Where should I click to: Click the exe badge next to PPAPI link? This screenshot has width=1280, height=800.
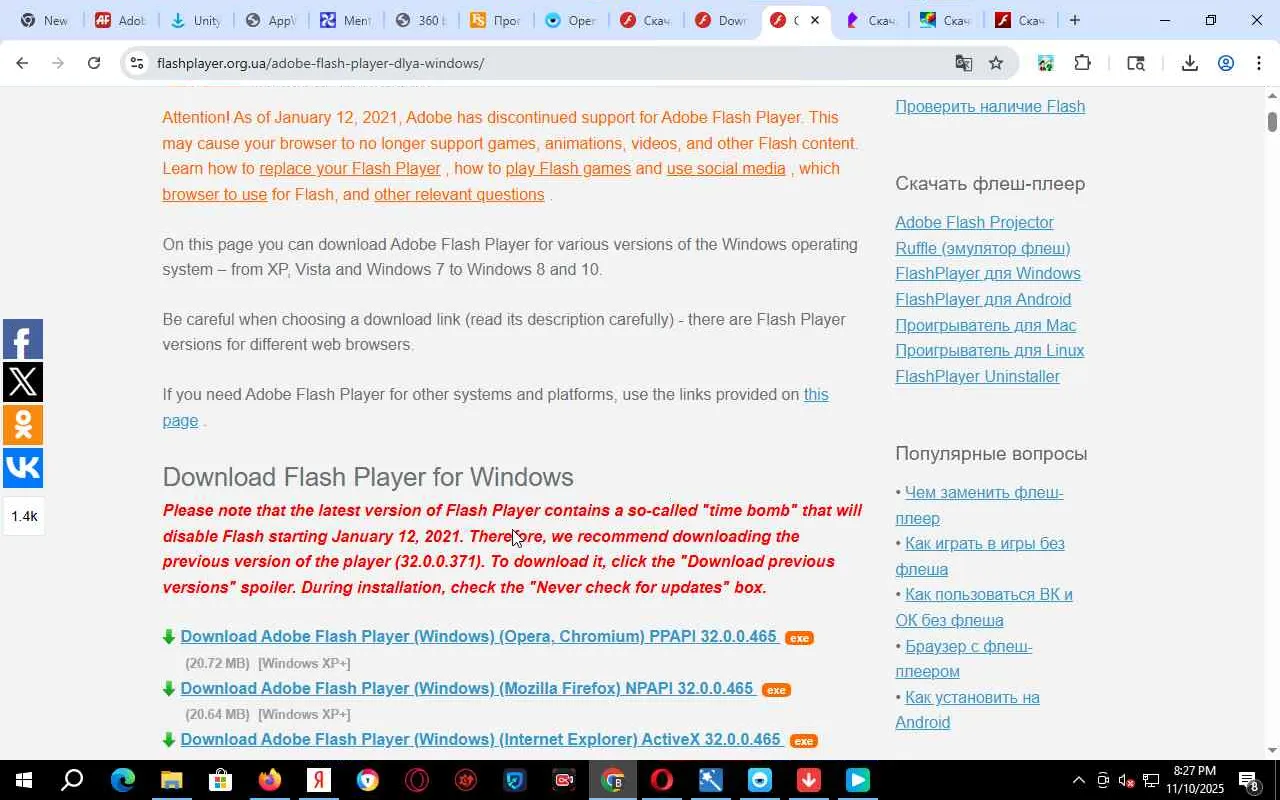tap(799, 638)
